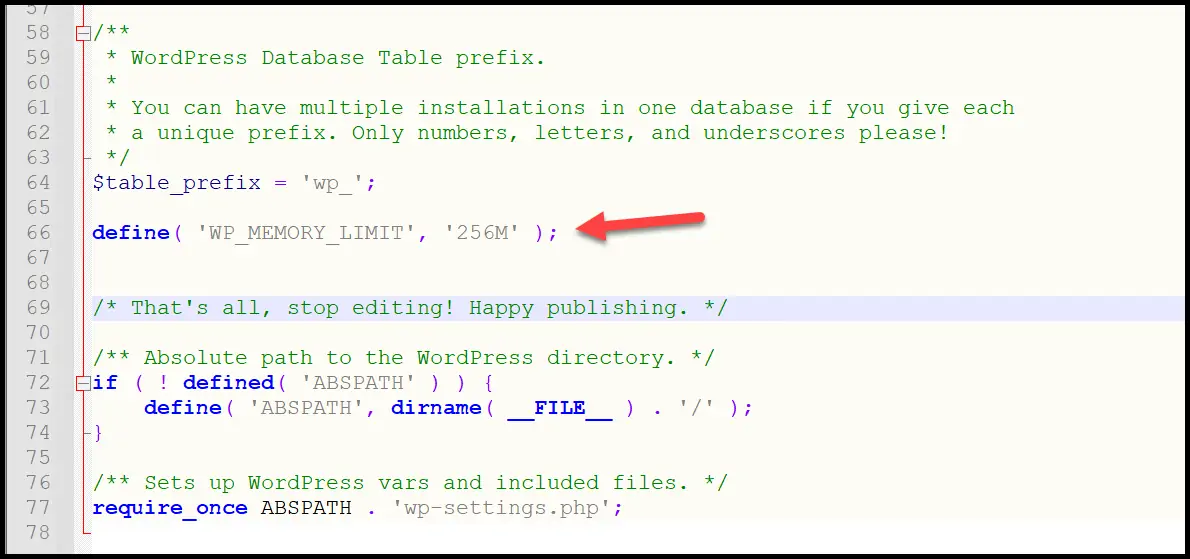Image resolution: width=1190 pixels, height=559 pixels.
Task: Click line number 77 in the margin
Action: click(38, 508)
